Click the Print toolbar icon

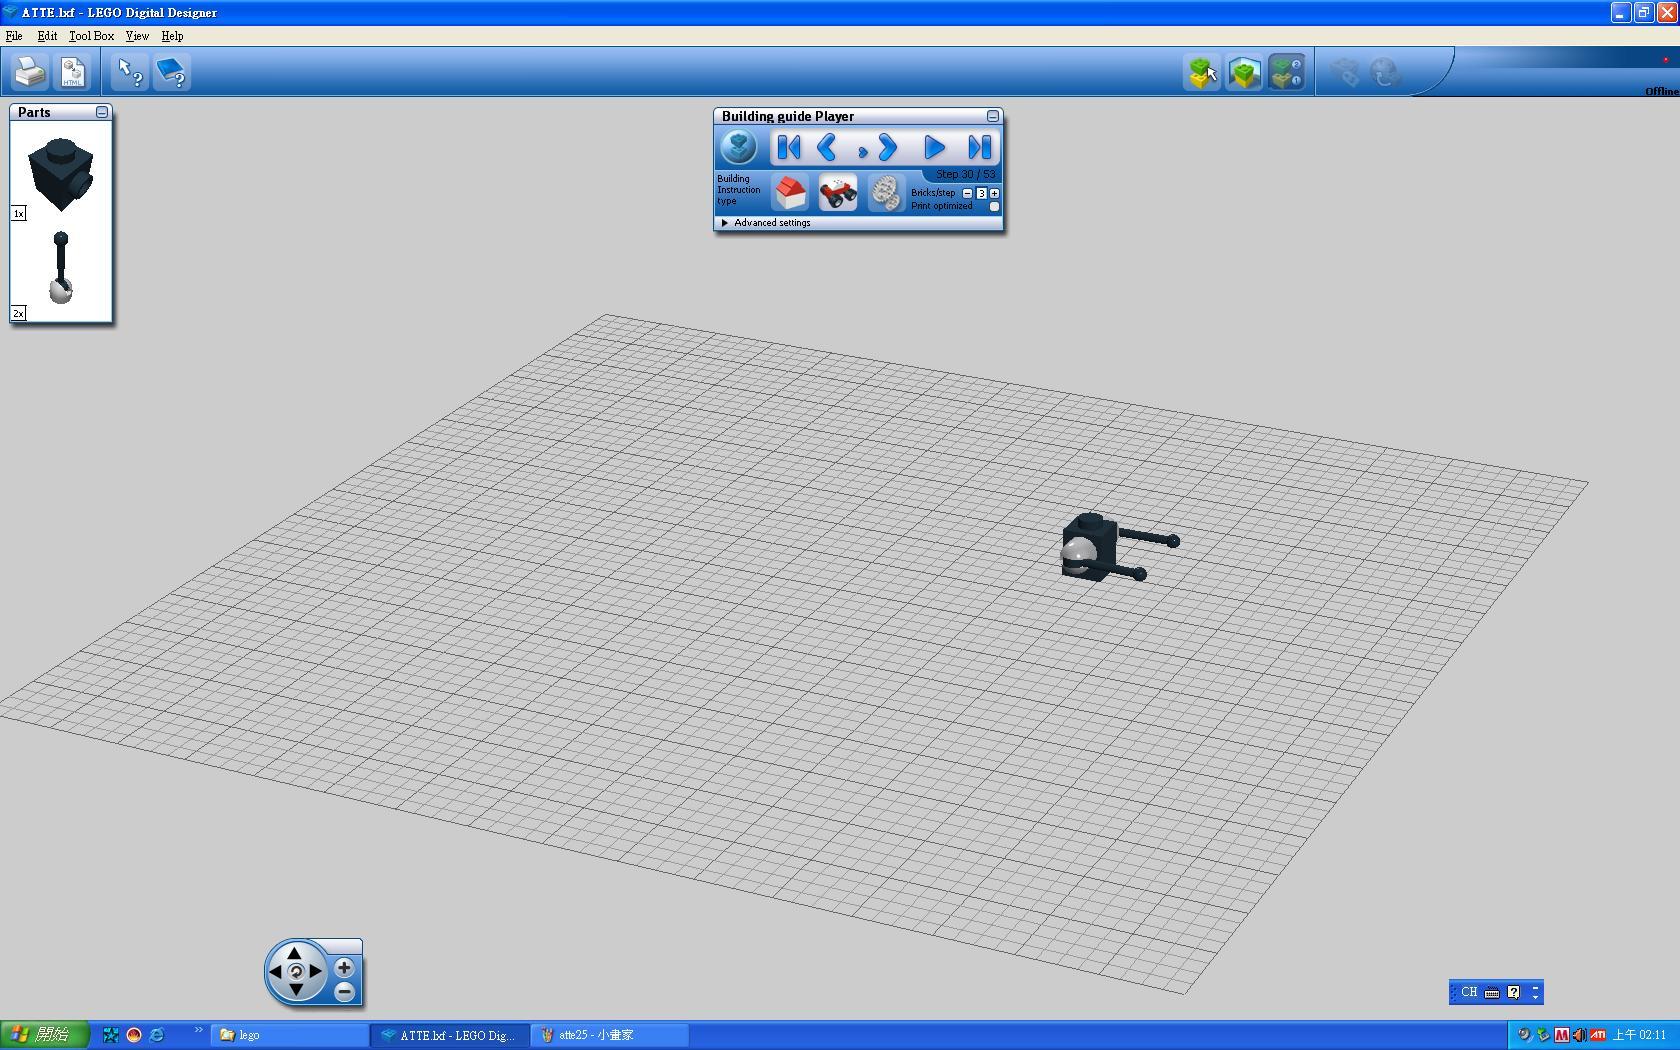(x=30, y=72)
